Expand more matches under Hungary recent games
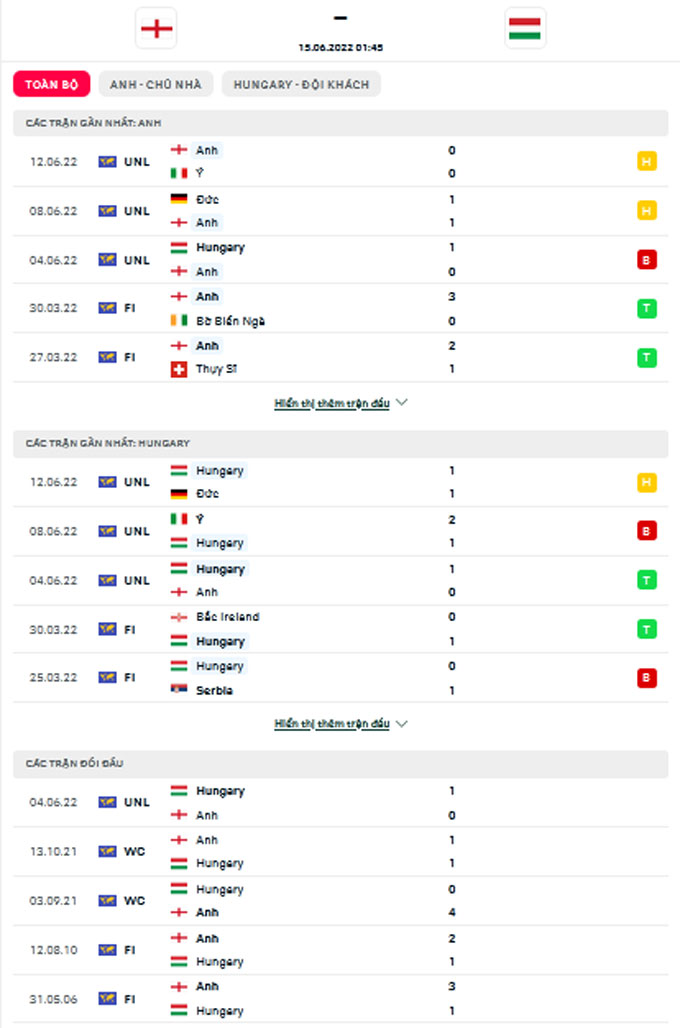The image size is (680, 1028). coord(331,723)
